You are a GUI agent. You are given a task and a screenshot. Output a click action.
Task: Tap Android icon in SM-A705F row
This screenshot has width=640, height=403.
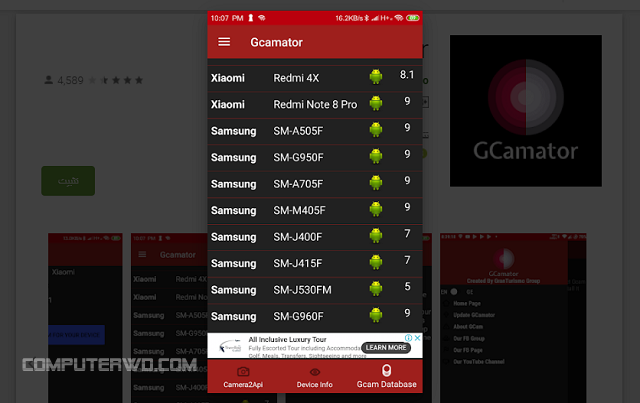tap(376, 183)
